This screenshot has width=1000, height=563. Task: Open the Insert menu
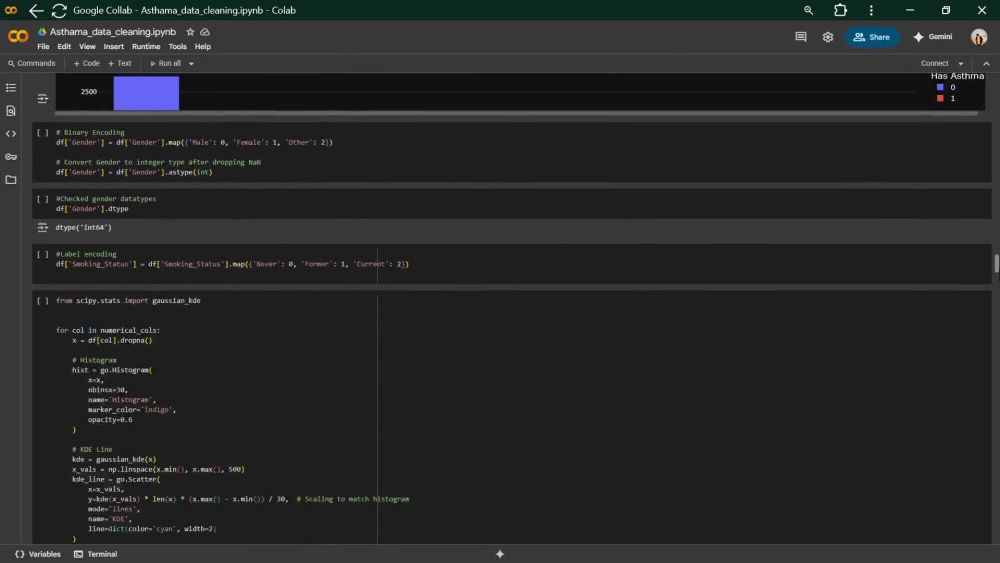[114, 47]
